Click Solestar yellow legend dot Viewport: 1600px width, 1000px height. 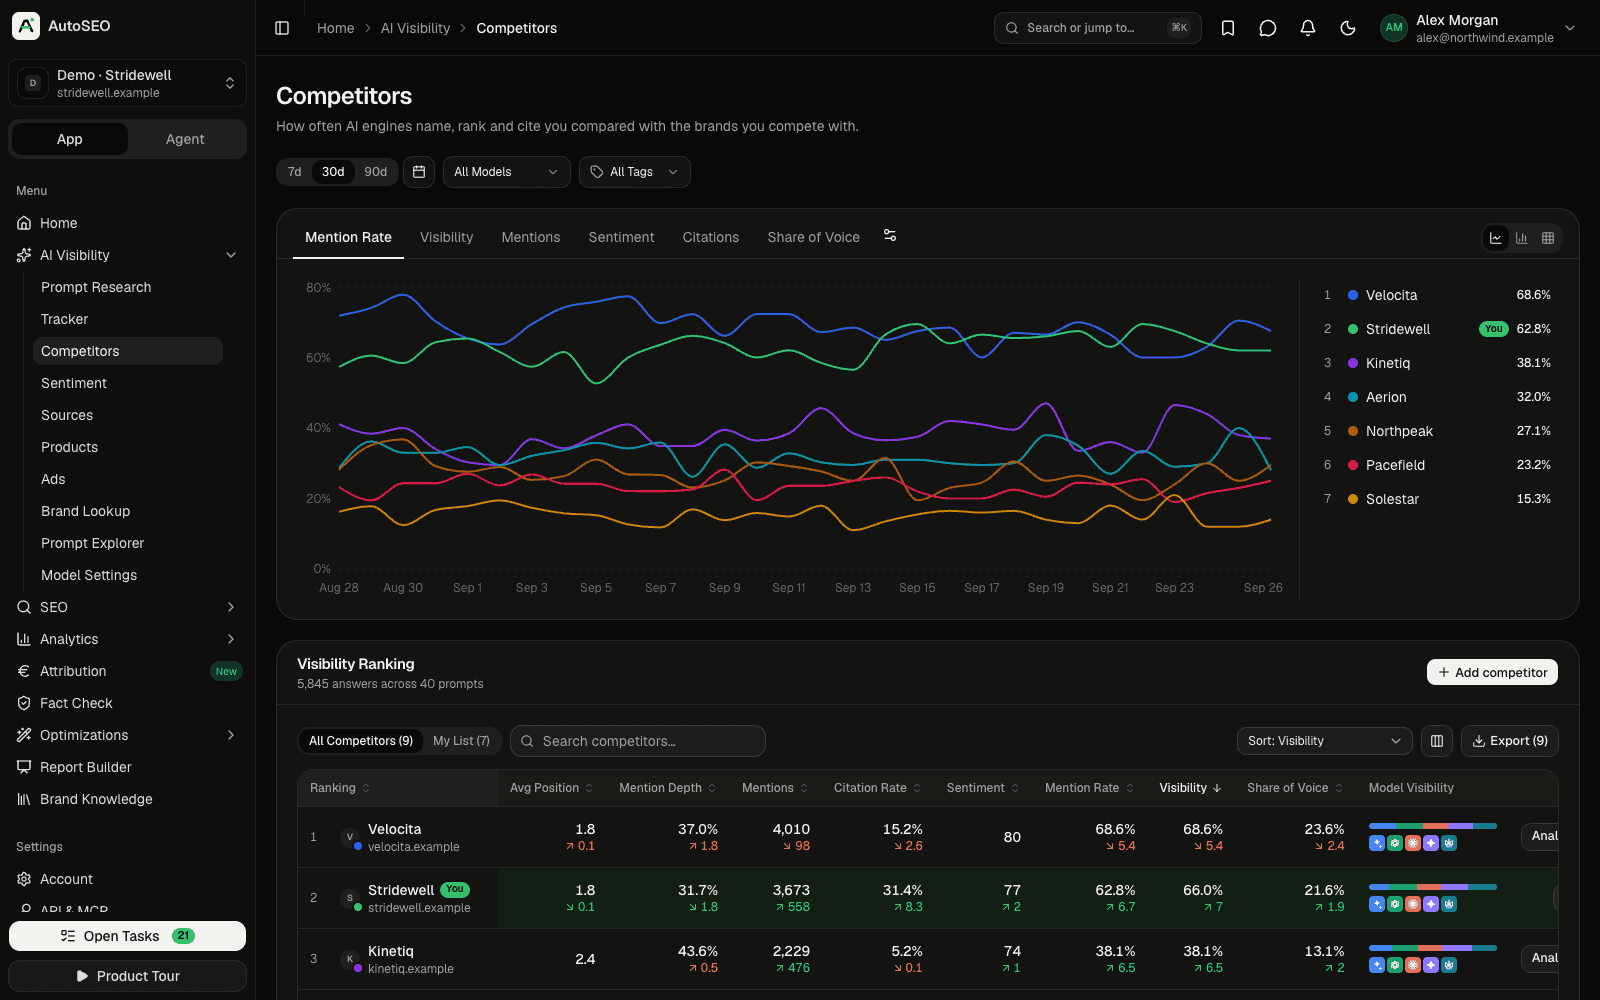[x=1353, y=499]
